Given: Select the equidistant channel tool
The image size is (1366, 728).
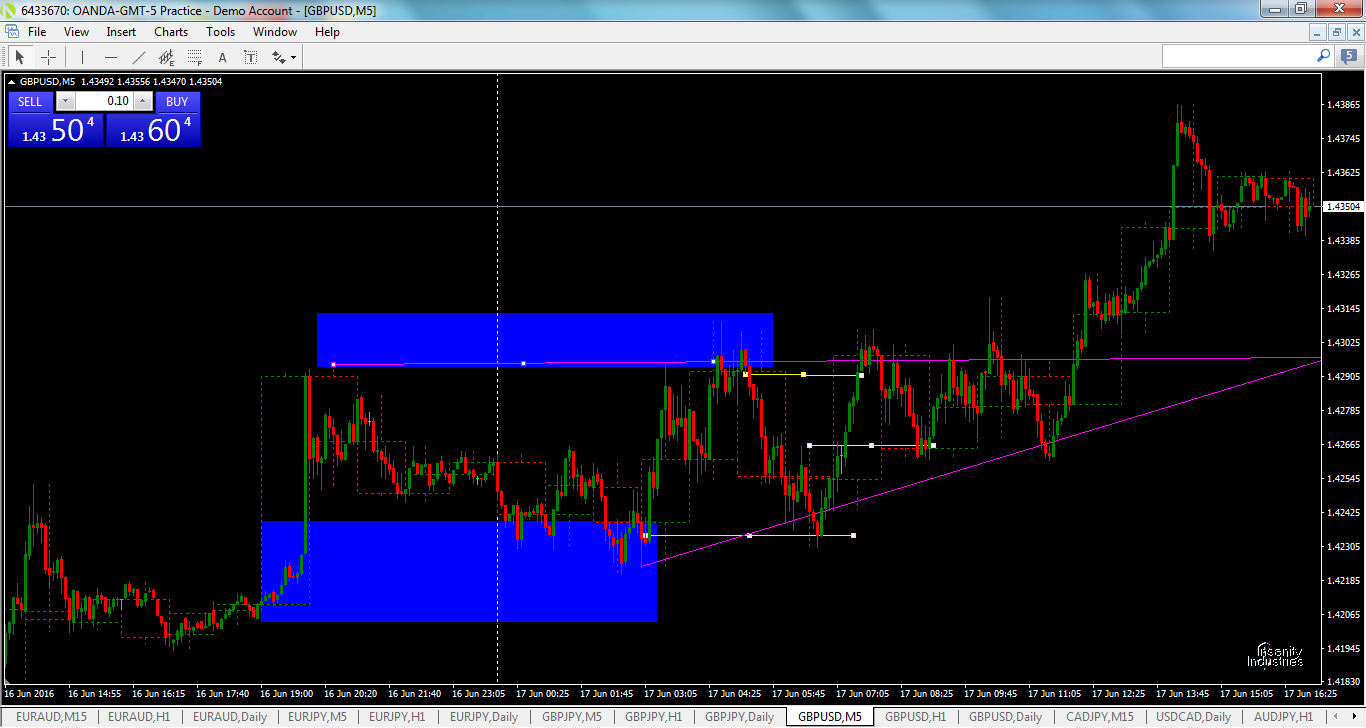Looking at the screenshot, I should pos(167,56).
